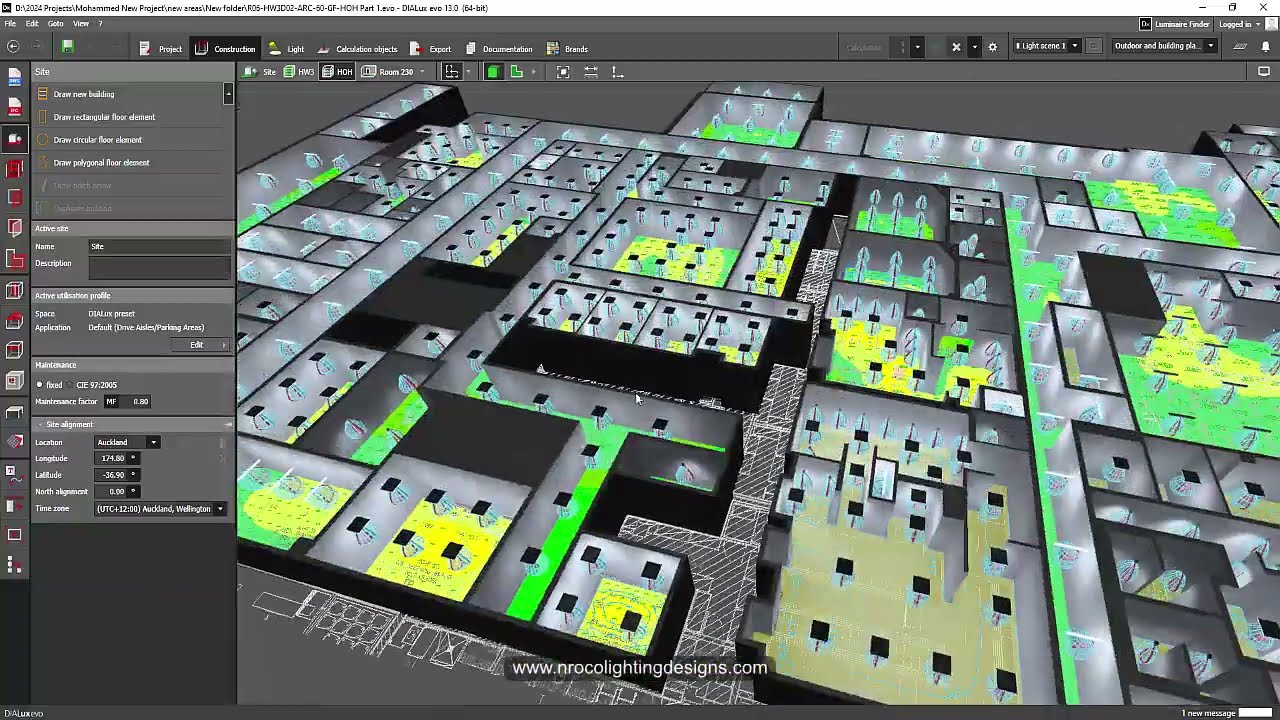Viewport: 1280px width, 720px height.
Task: Click the site Name input field
Action: pos(159,246)
